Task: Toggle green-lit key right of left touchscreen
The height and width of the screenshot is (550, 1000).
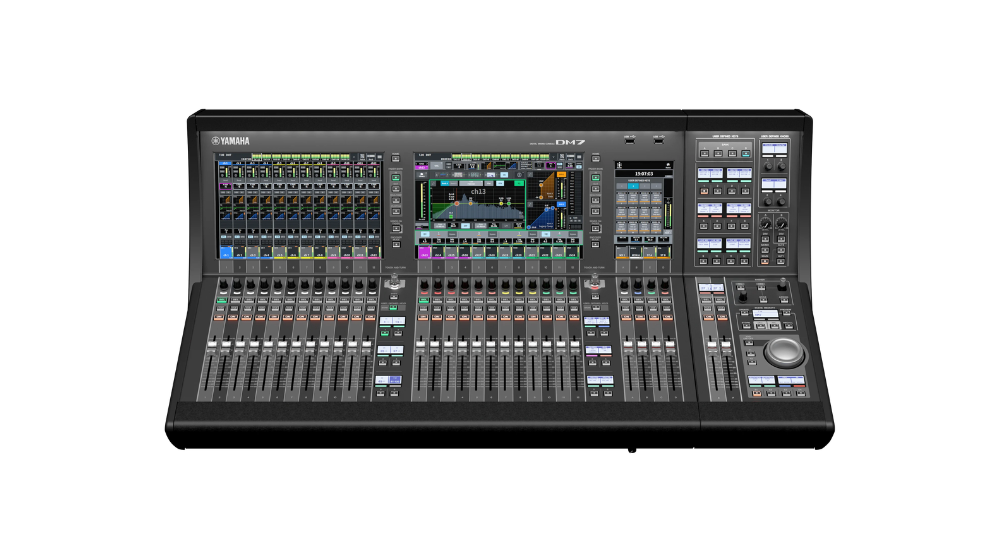Action: [395, 177]
